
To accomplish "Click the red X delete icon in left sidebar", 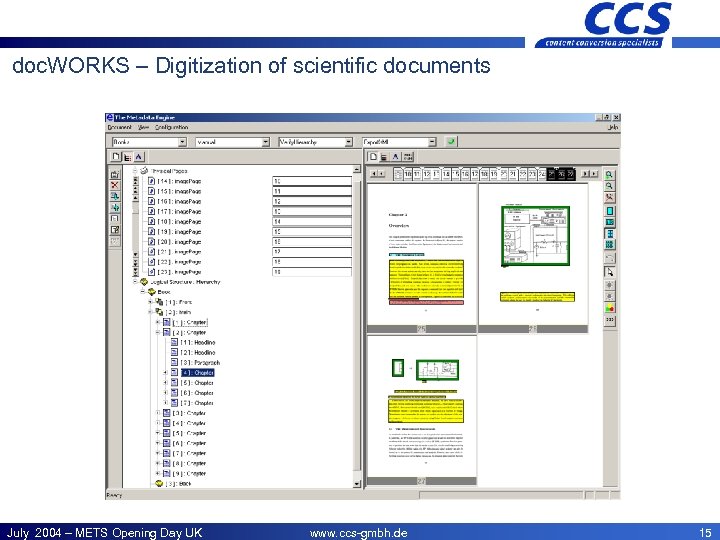I will pyautogui.click(x=115, y=185).
